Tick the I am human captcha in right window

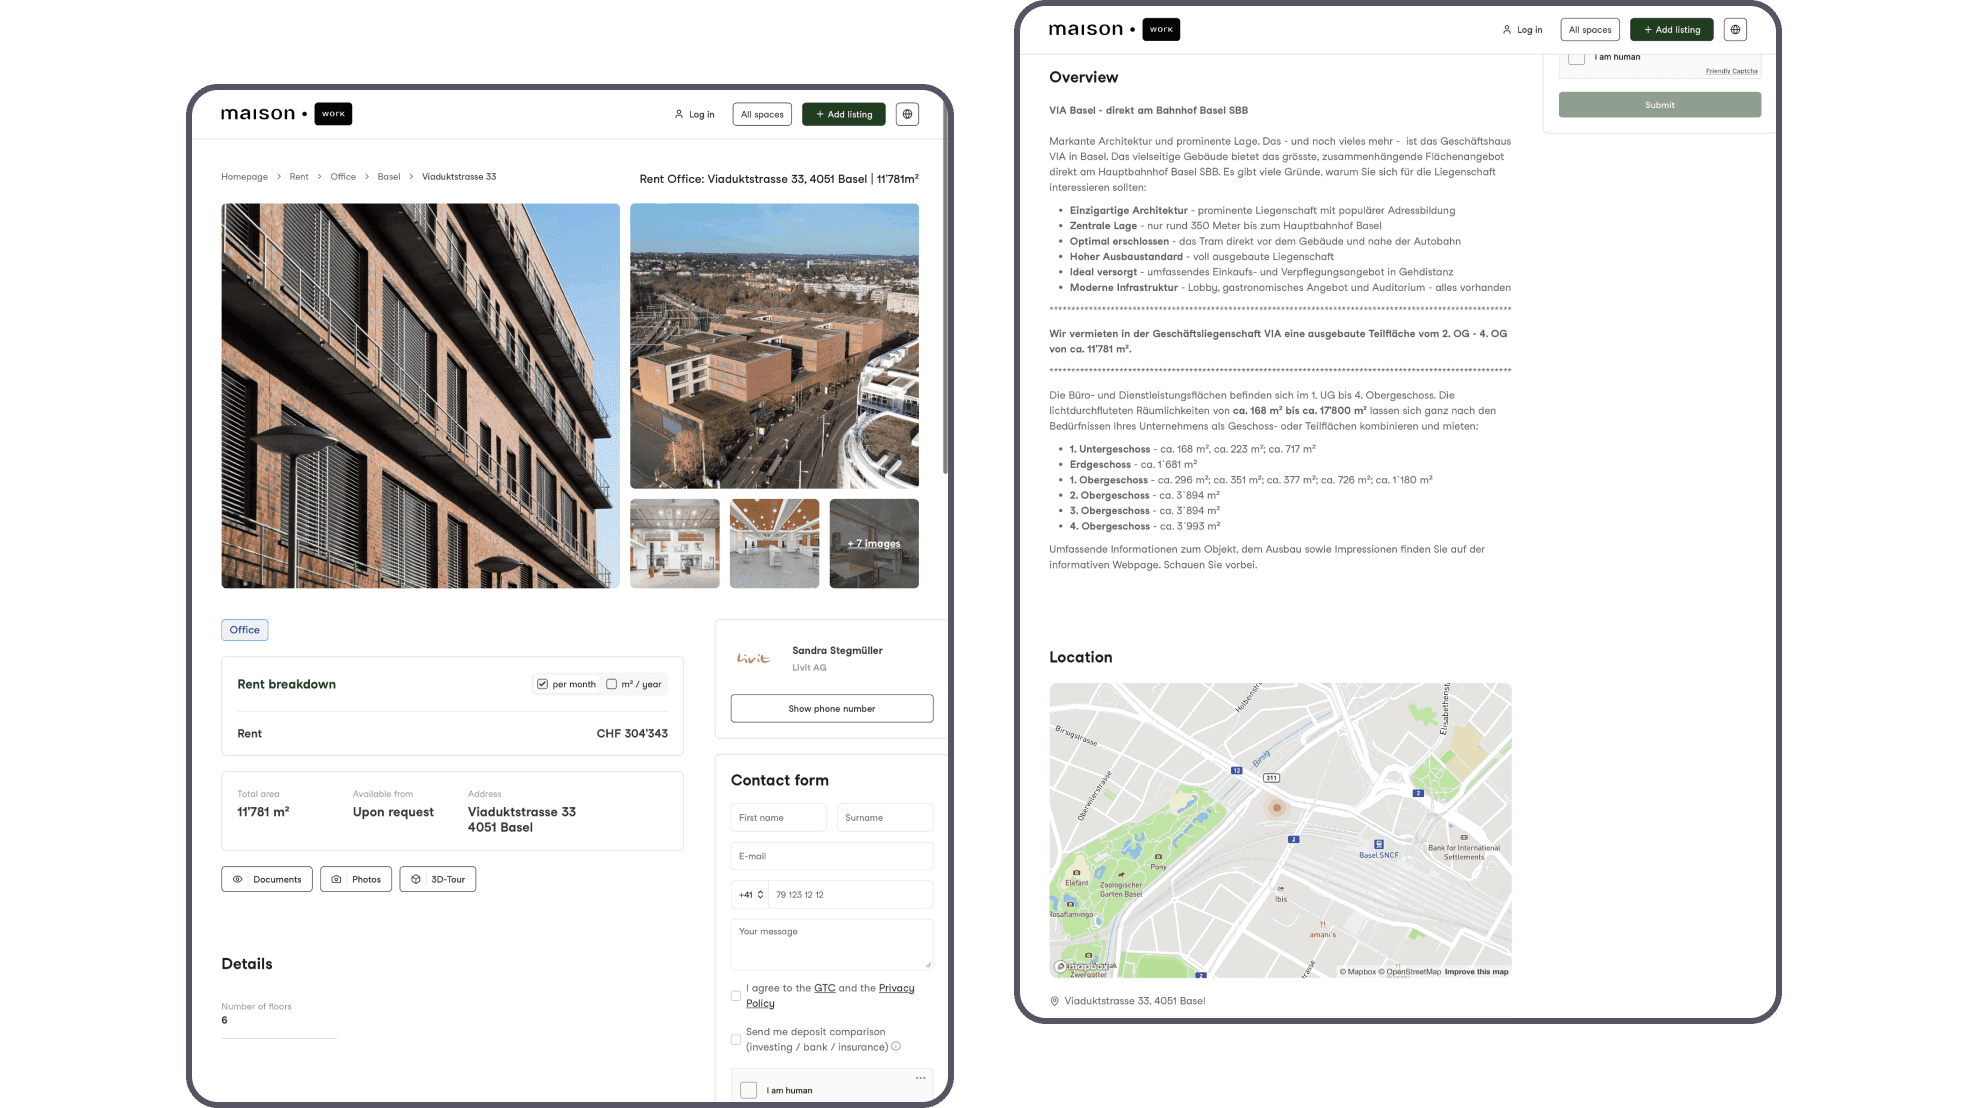pos(1576,58)
